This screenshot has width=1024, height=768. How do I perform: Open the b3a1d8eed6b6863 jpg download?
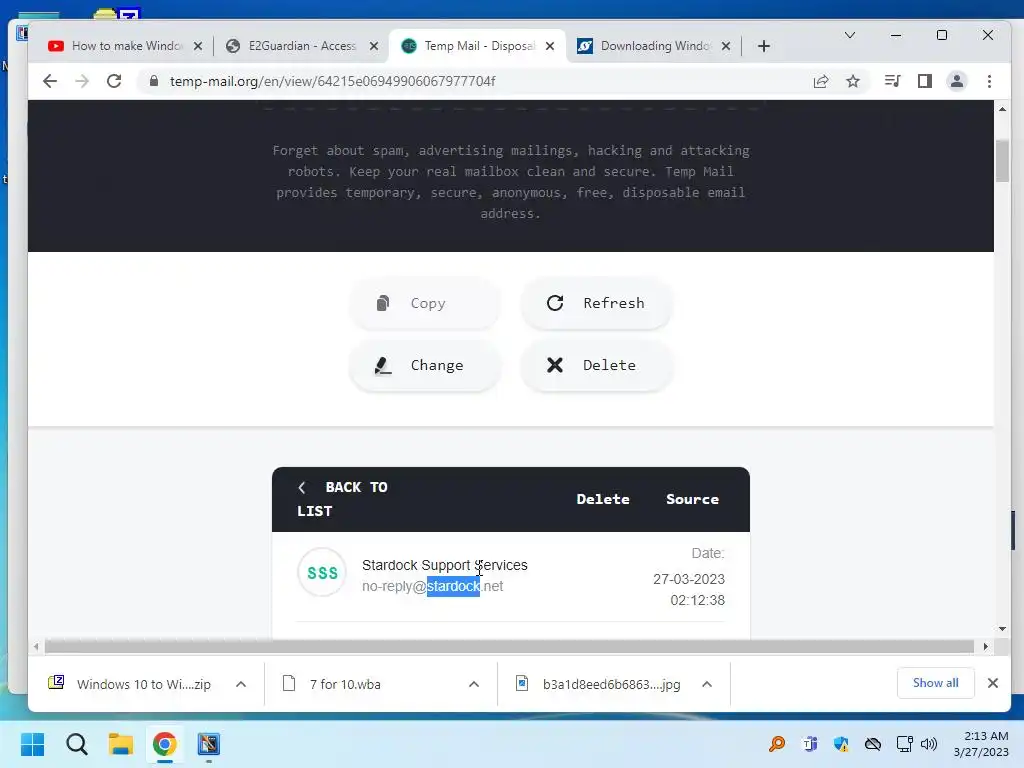(599, 684)
